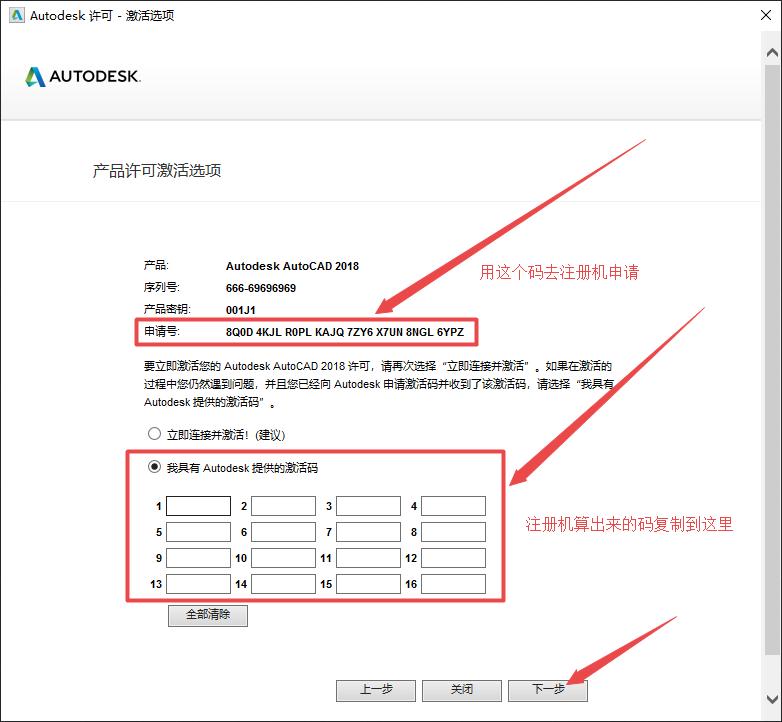Viewport: 782px width, 722px height.
Task: Click activation code input field 7
Action: (368, 532)
